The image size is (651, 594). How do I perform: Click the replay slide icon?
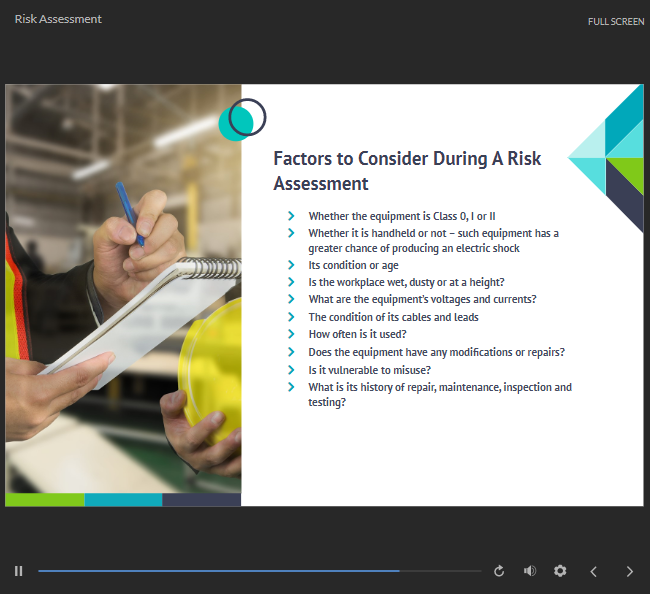499,571
